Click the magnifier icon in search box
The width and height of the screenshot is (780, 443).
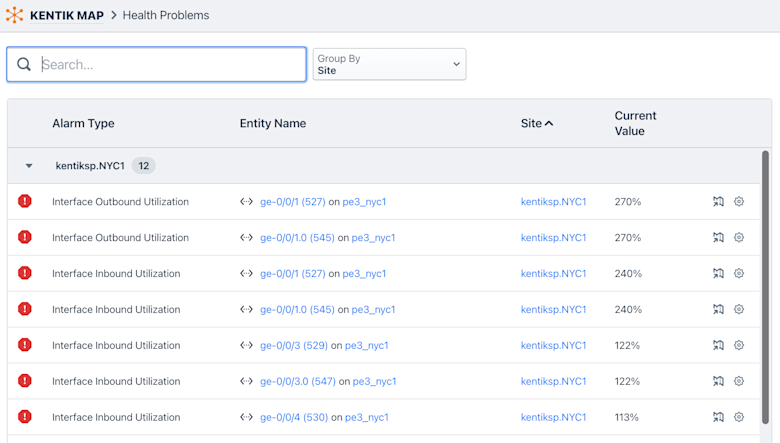[x=24, y=65]
